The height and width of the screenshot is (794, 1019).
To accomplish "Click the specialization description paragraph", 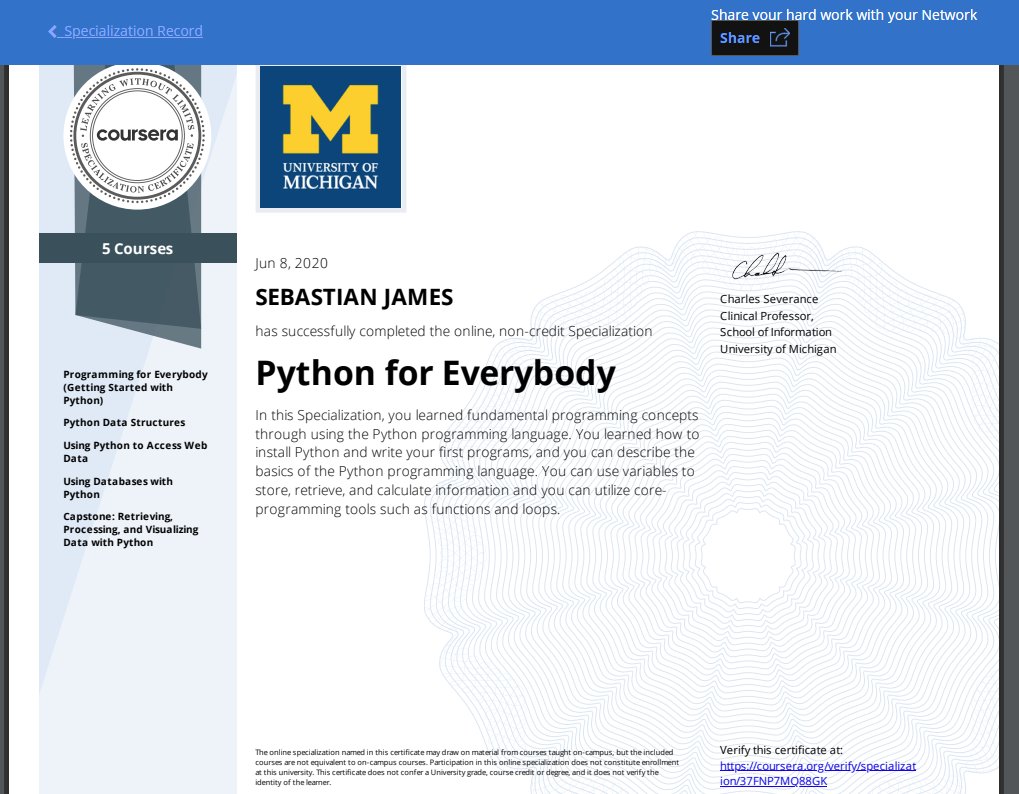I will point(477,462).
